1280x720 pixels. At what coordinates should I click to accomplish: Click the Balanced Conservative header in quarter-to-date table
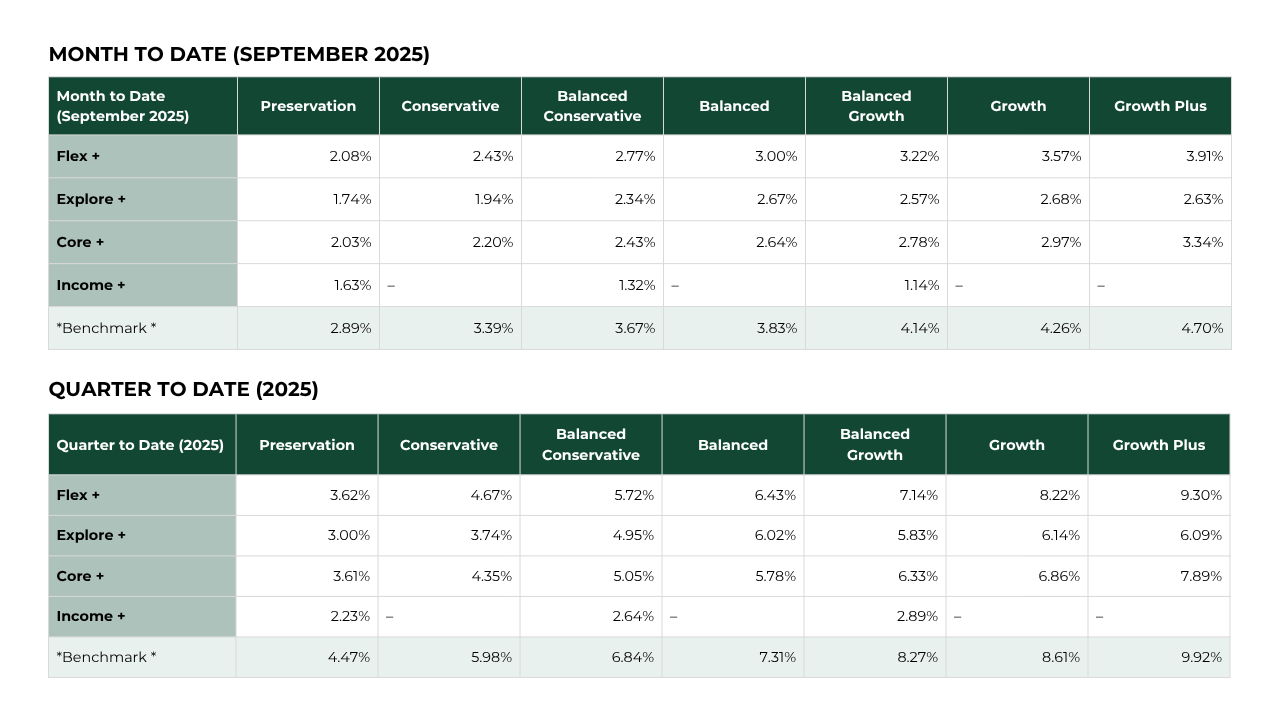pyautogui.click(x=590, y=445)
